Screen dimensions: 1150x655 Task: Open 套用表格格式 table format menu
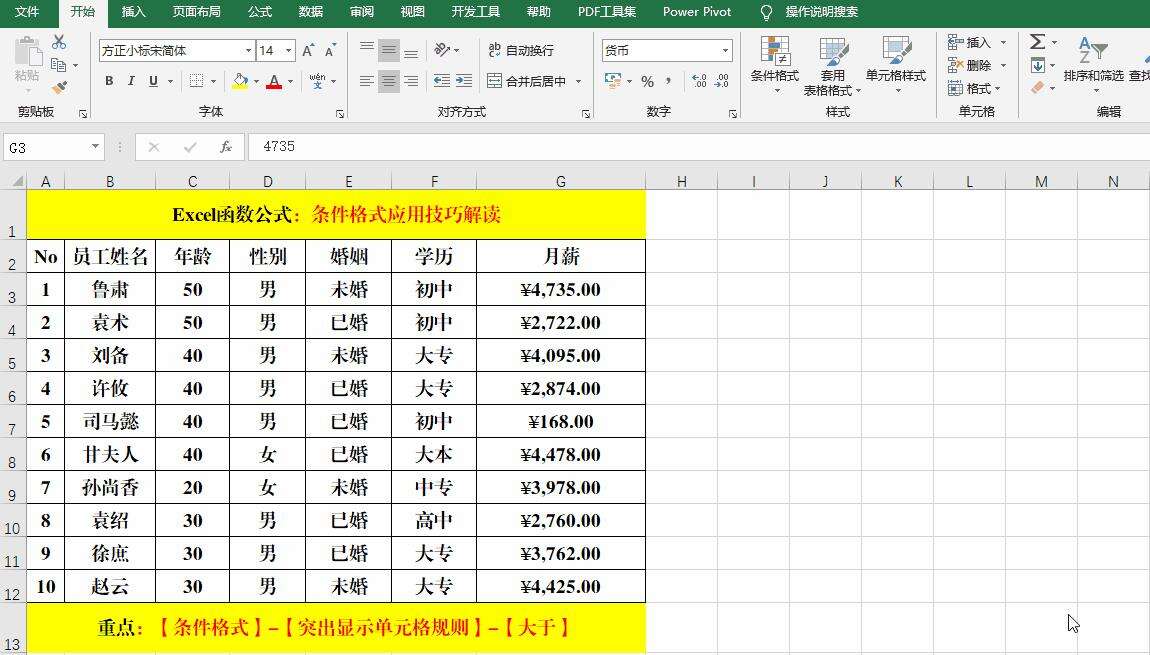(832, 67)
